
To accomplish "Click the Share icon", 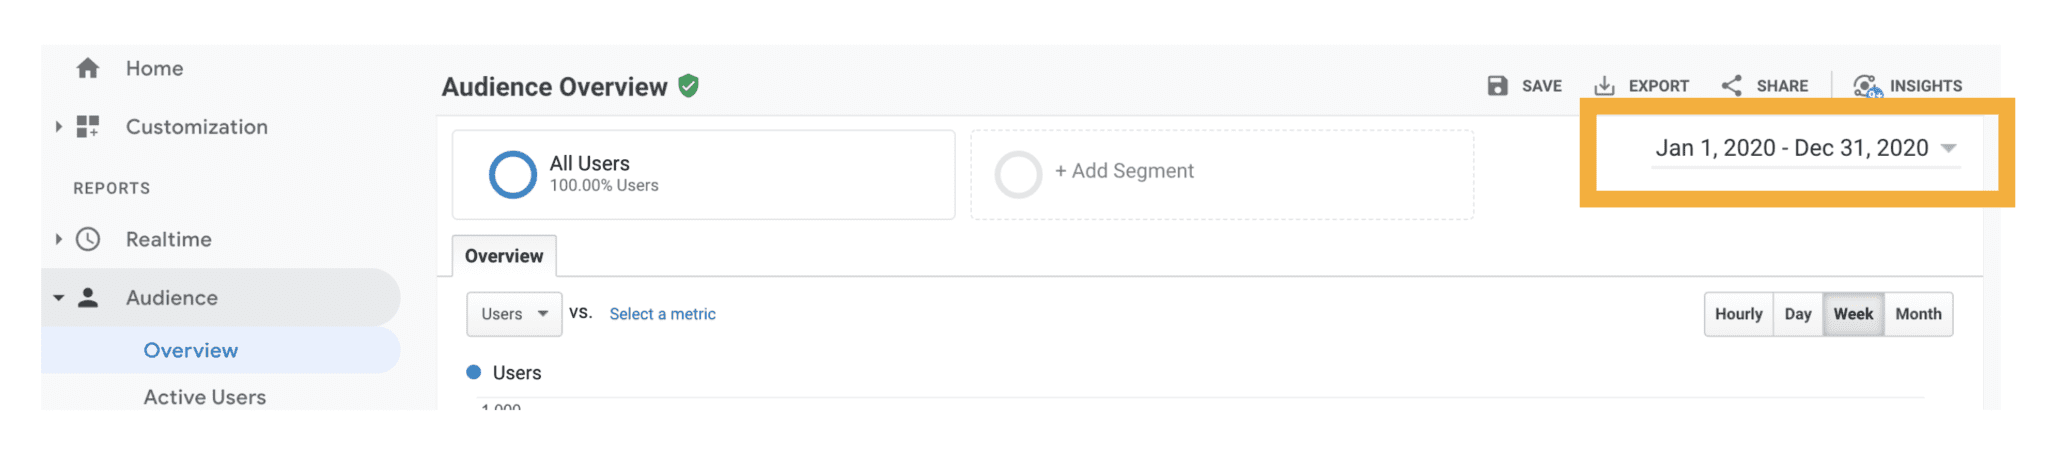I will pyautogui.click(x=1732, y=86).
